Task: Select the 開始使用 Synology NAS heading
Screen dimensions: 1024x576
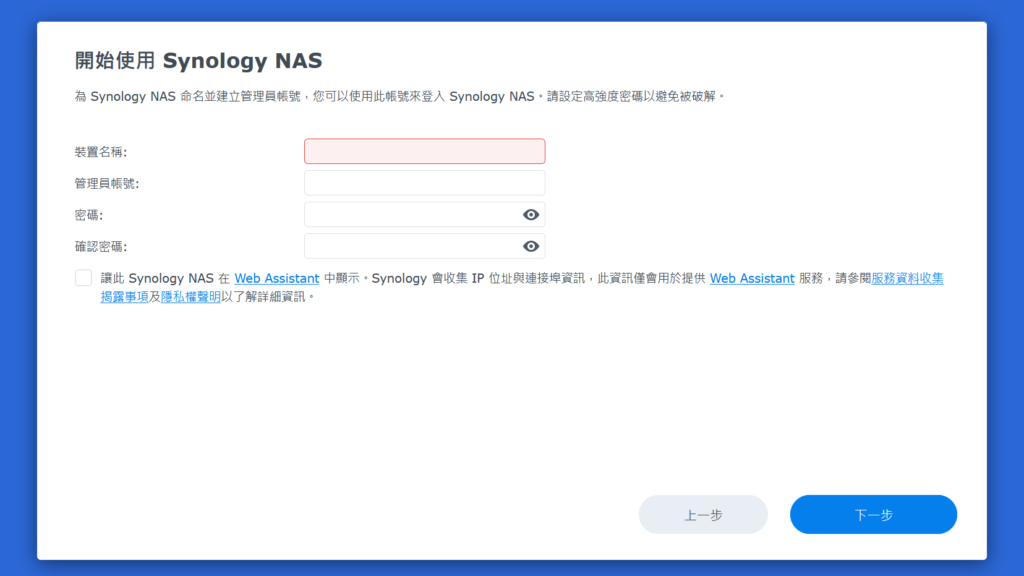Action: (x=199, y=61)
